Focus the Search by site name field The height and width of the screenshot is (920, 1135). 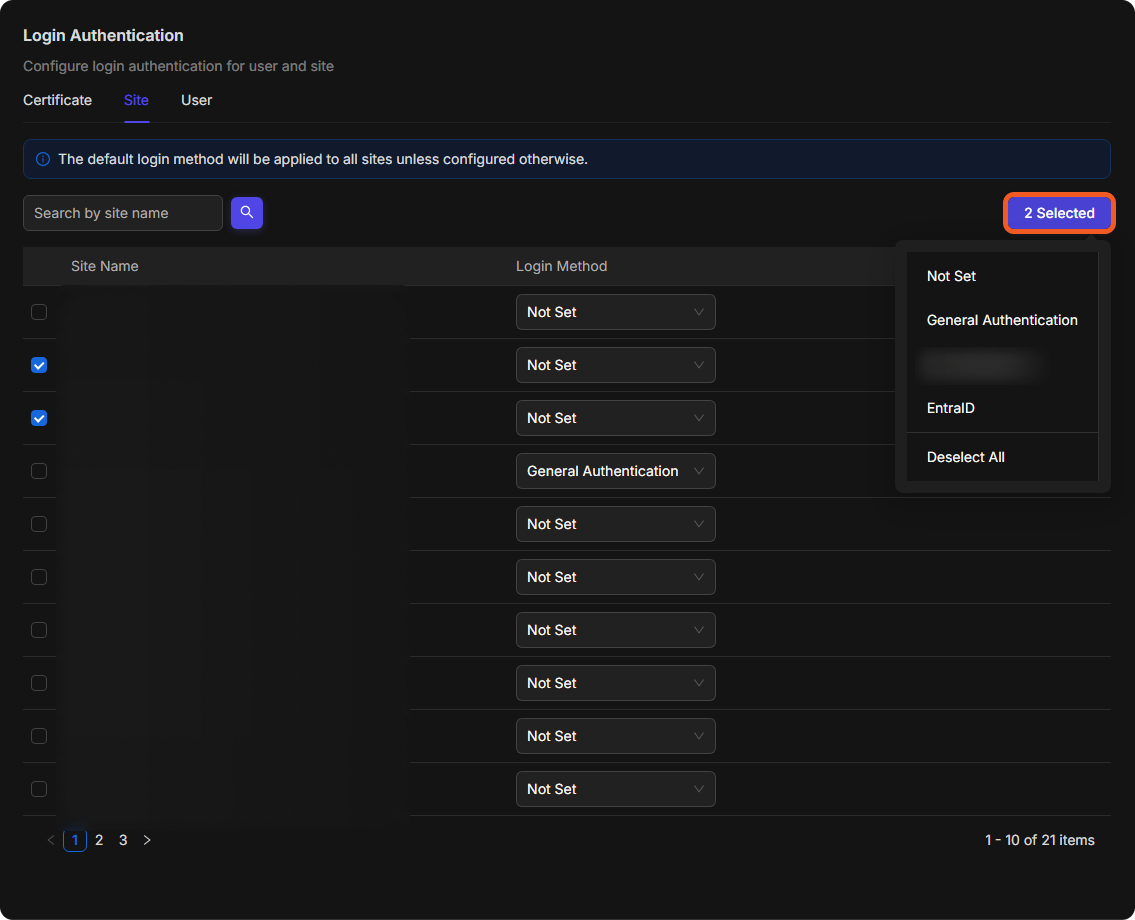click(123, 213)
